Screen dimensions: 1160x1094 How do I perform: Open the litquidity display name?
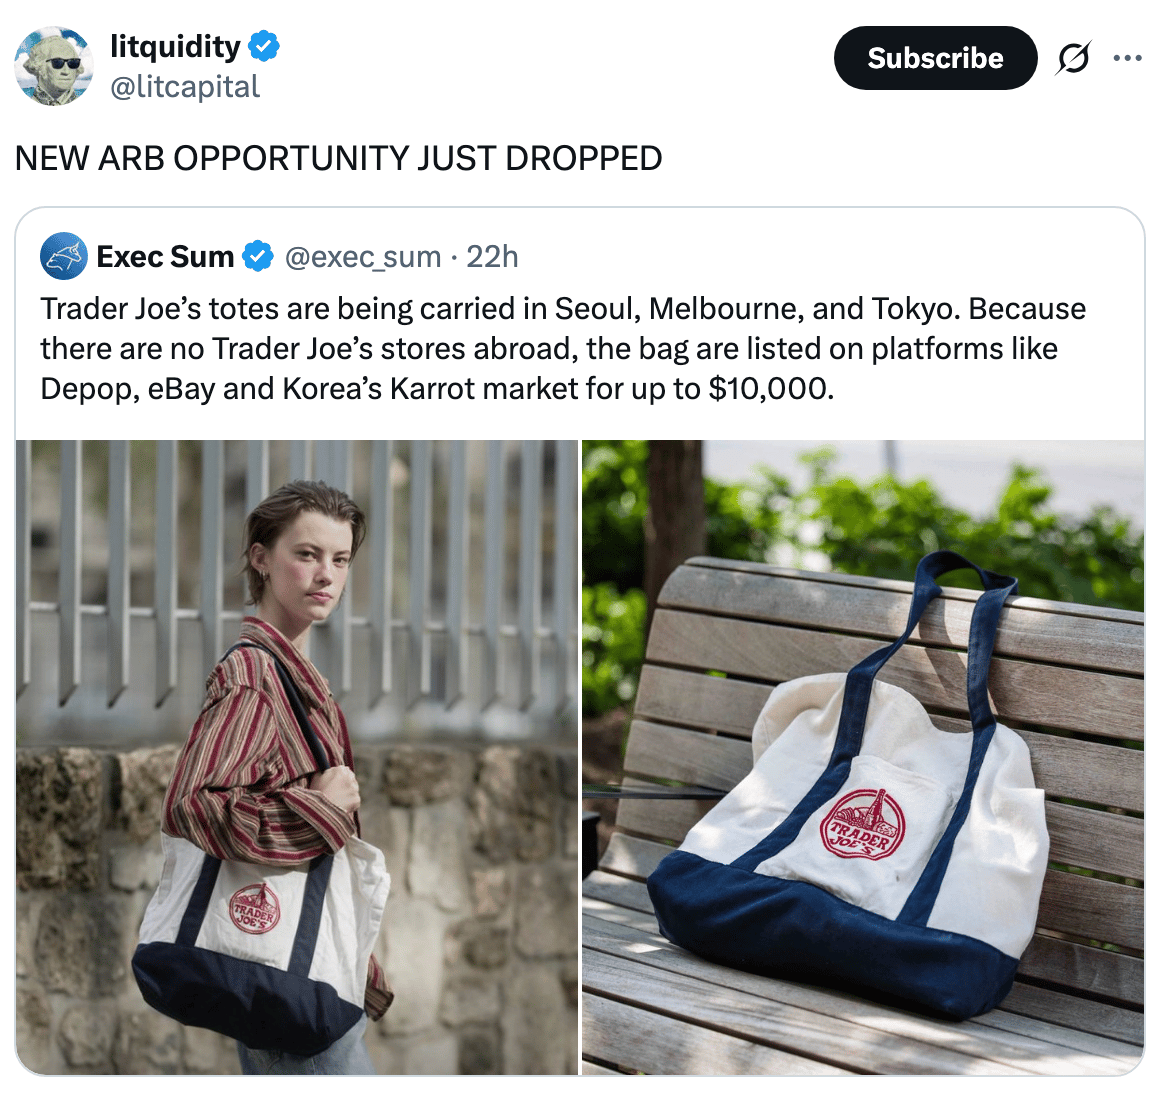[x=175, y=47]
